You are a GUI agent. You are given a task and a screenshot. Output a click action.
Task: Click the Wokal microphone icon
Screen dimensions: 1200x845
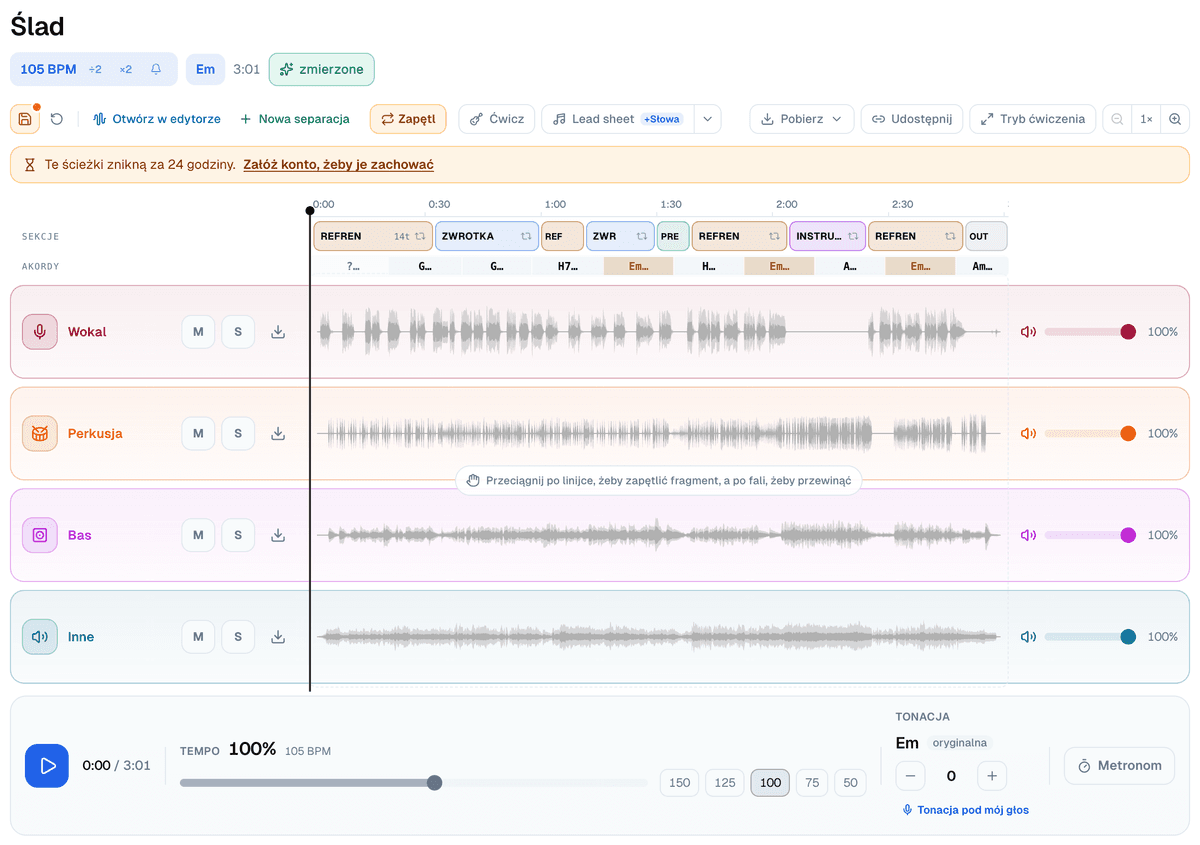point(40,332)
